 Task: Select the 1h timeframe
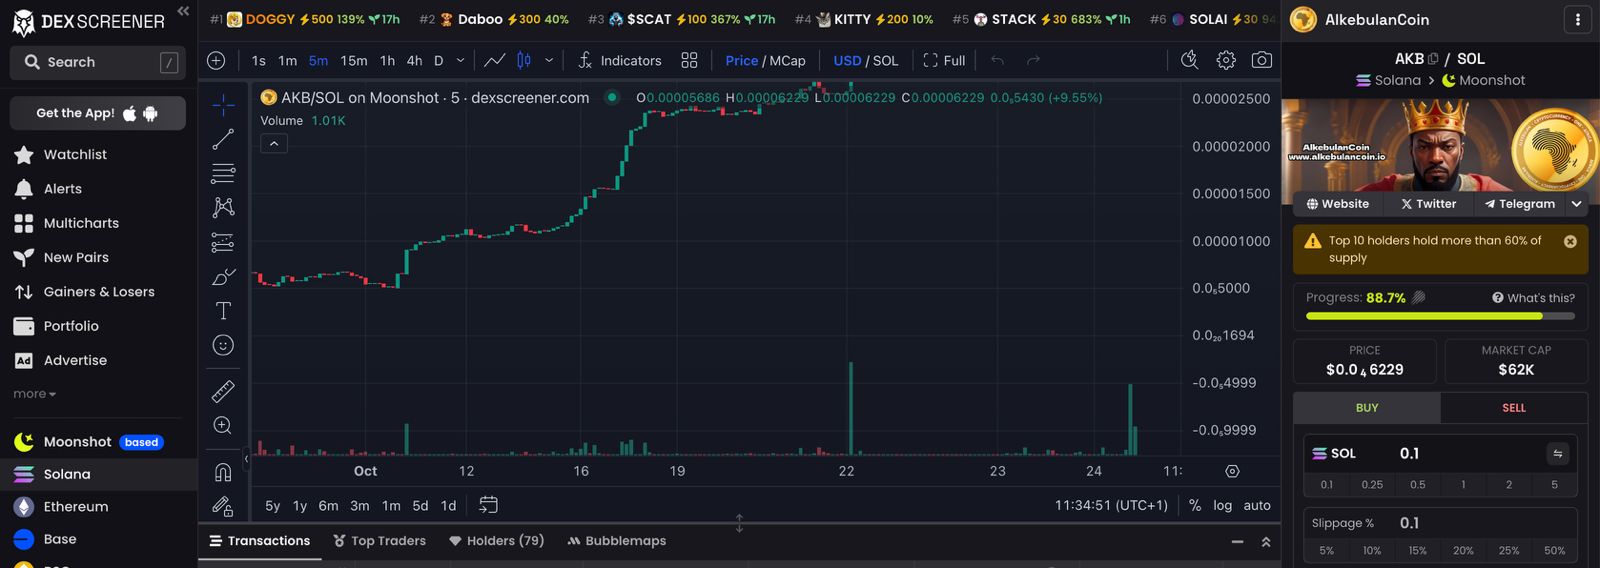387,61
